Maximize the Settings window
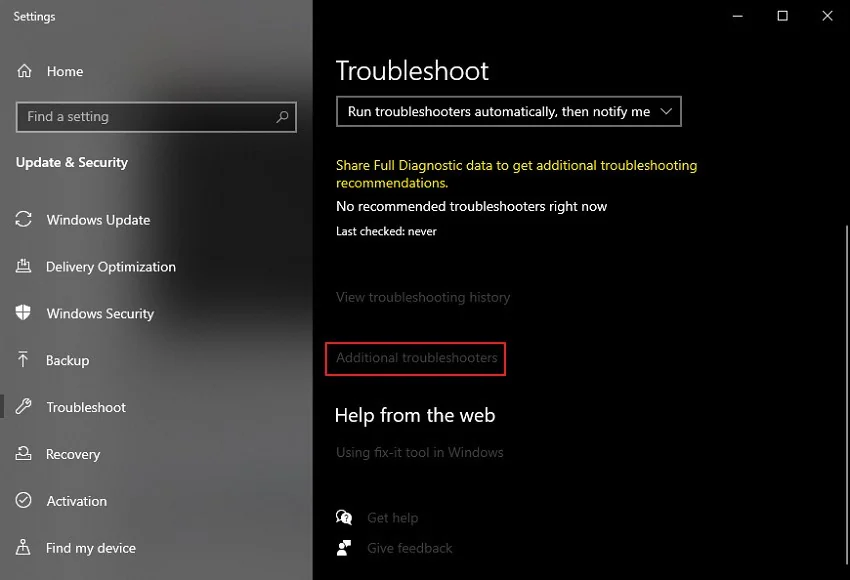This screenshot has height=580, width=850. click(x=782, y=16)
